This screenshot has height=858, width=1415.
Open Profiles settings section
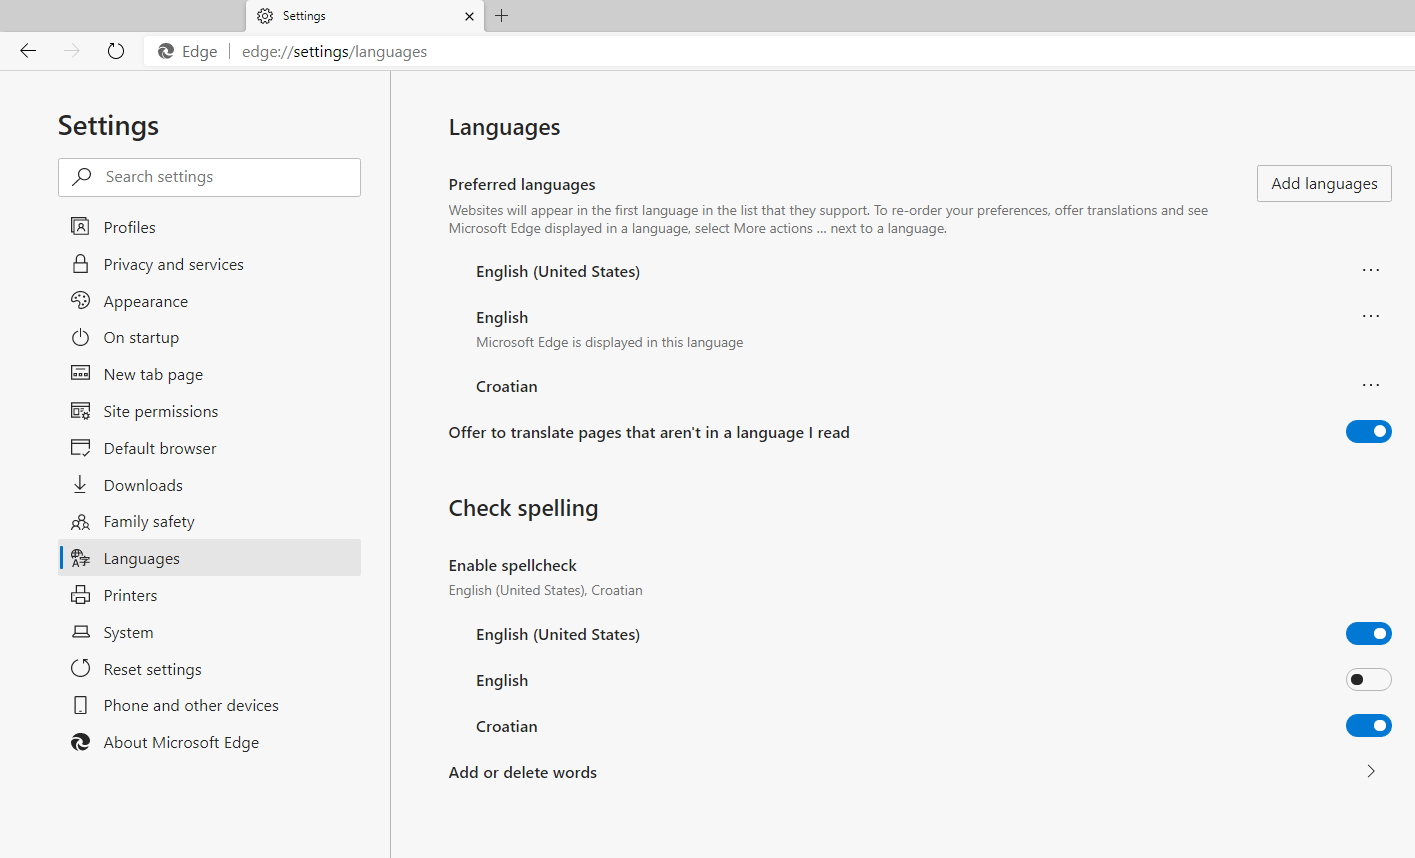tap(209, 227)
